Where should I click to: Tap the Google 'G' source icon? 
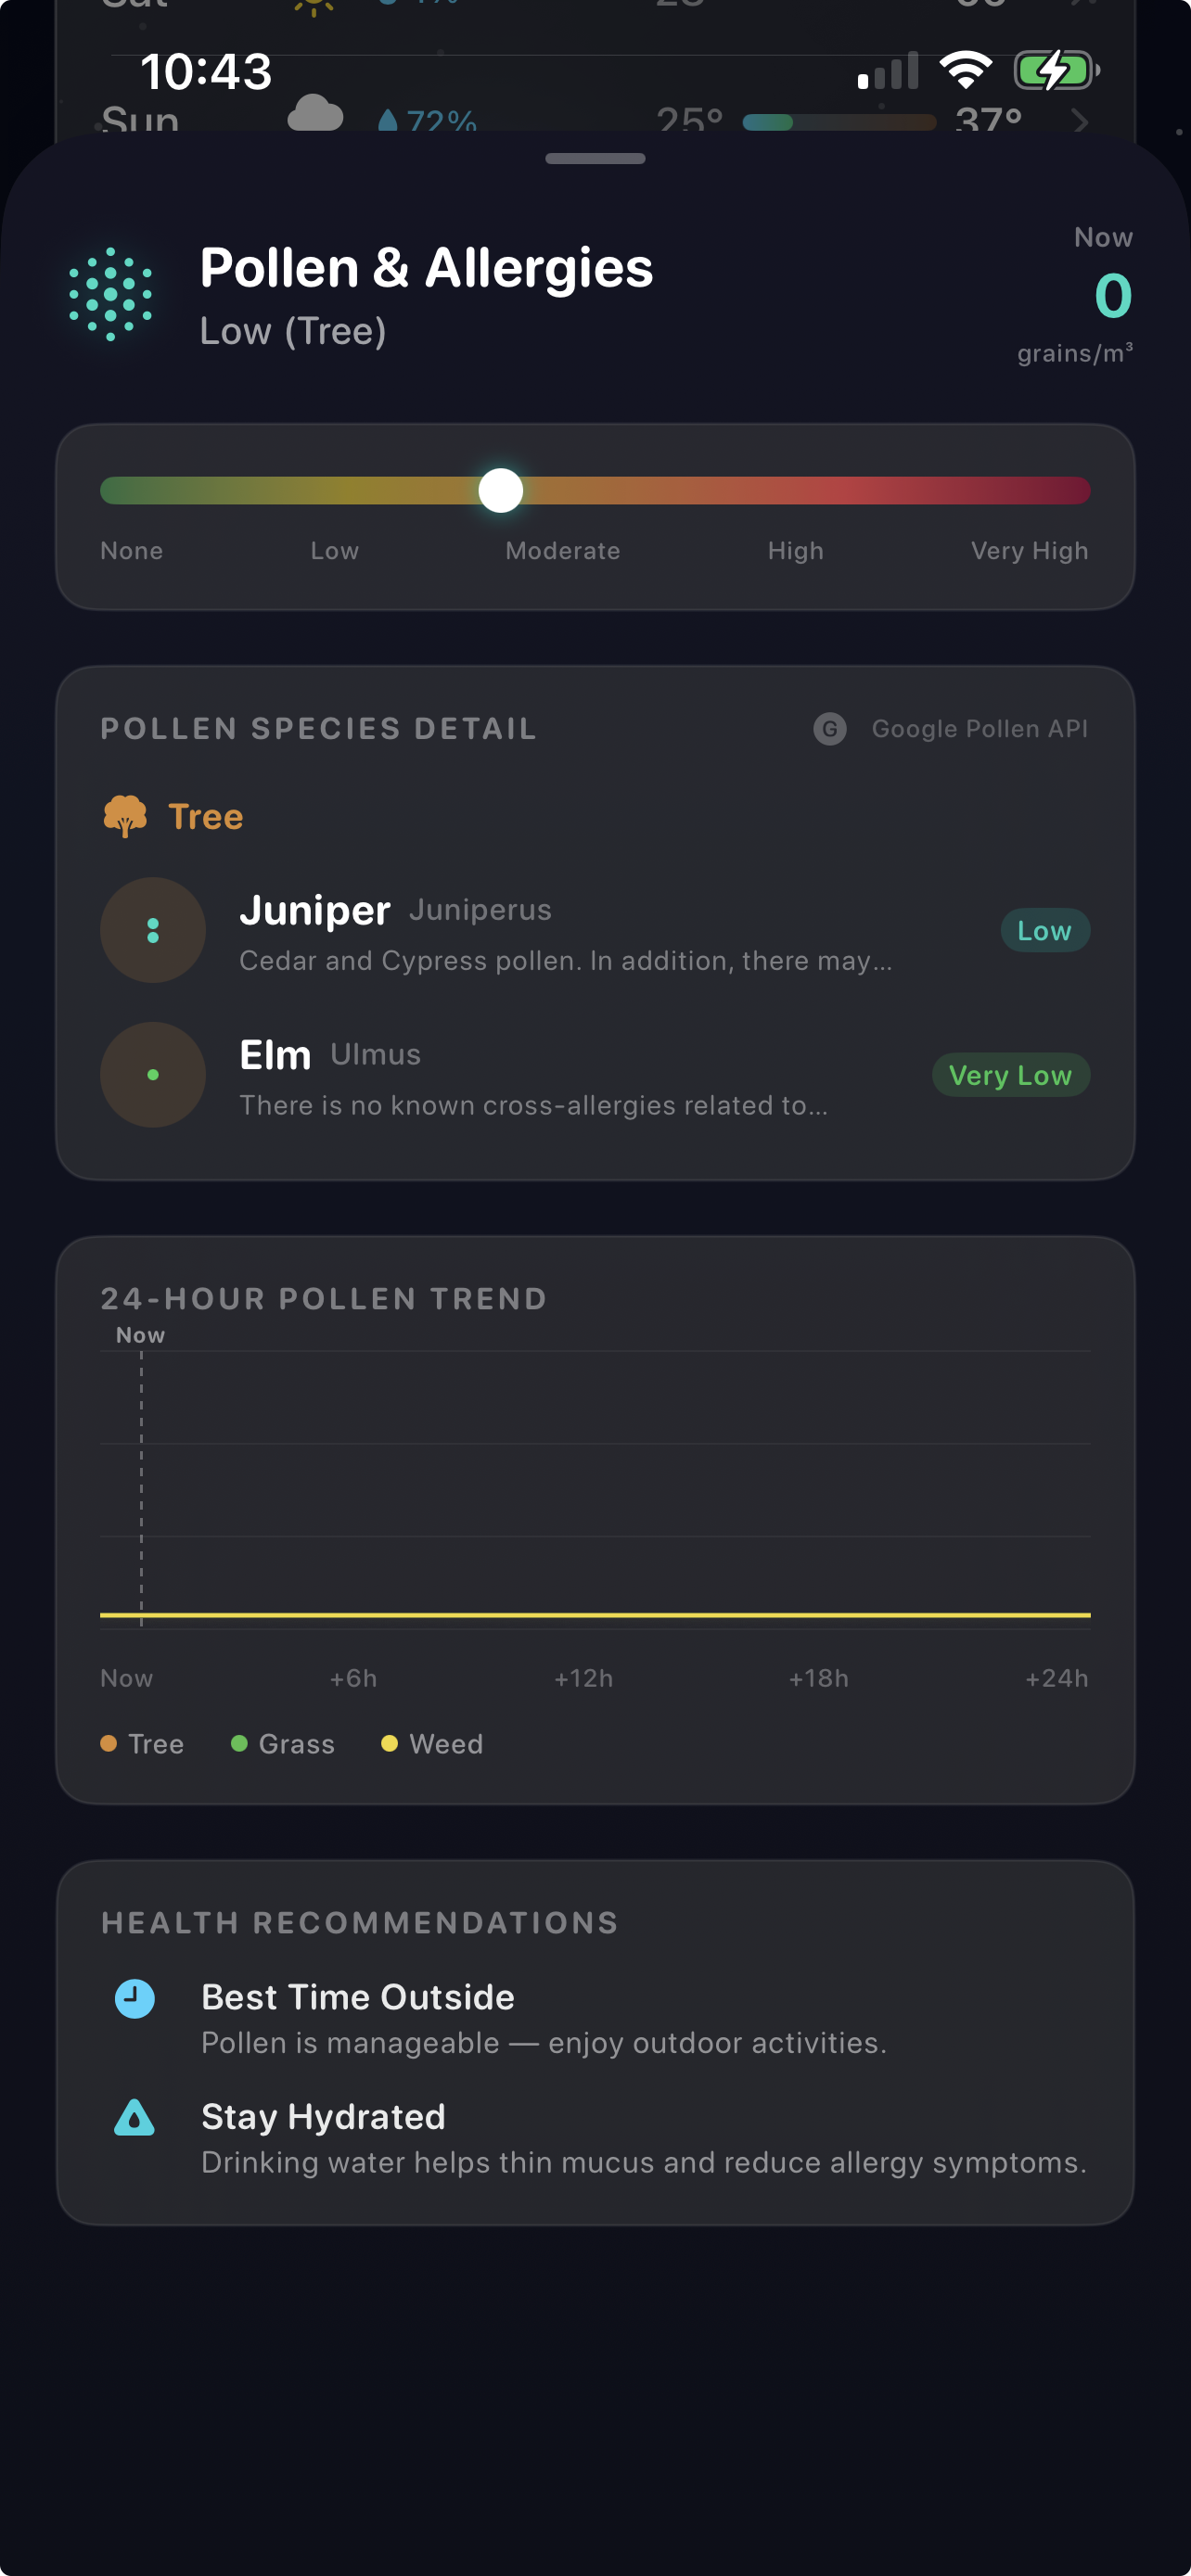click(829, 729)
